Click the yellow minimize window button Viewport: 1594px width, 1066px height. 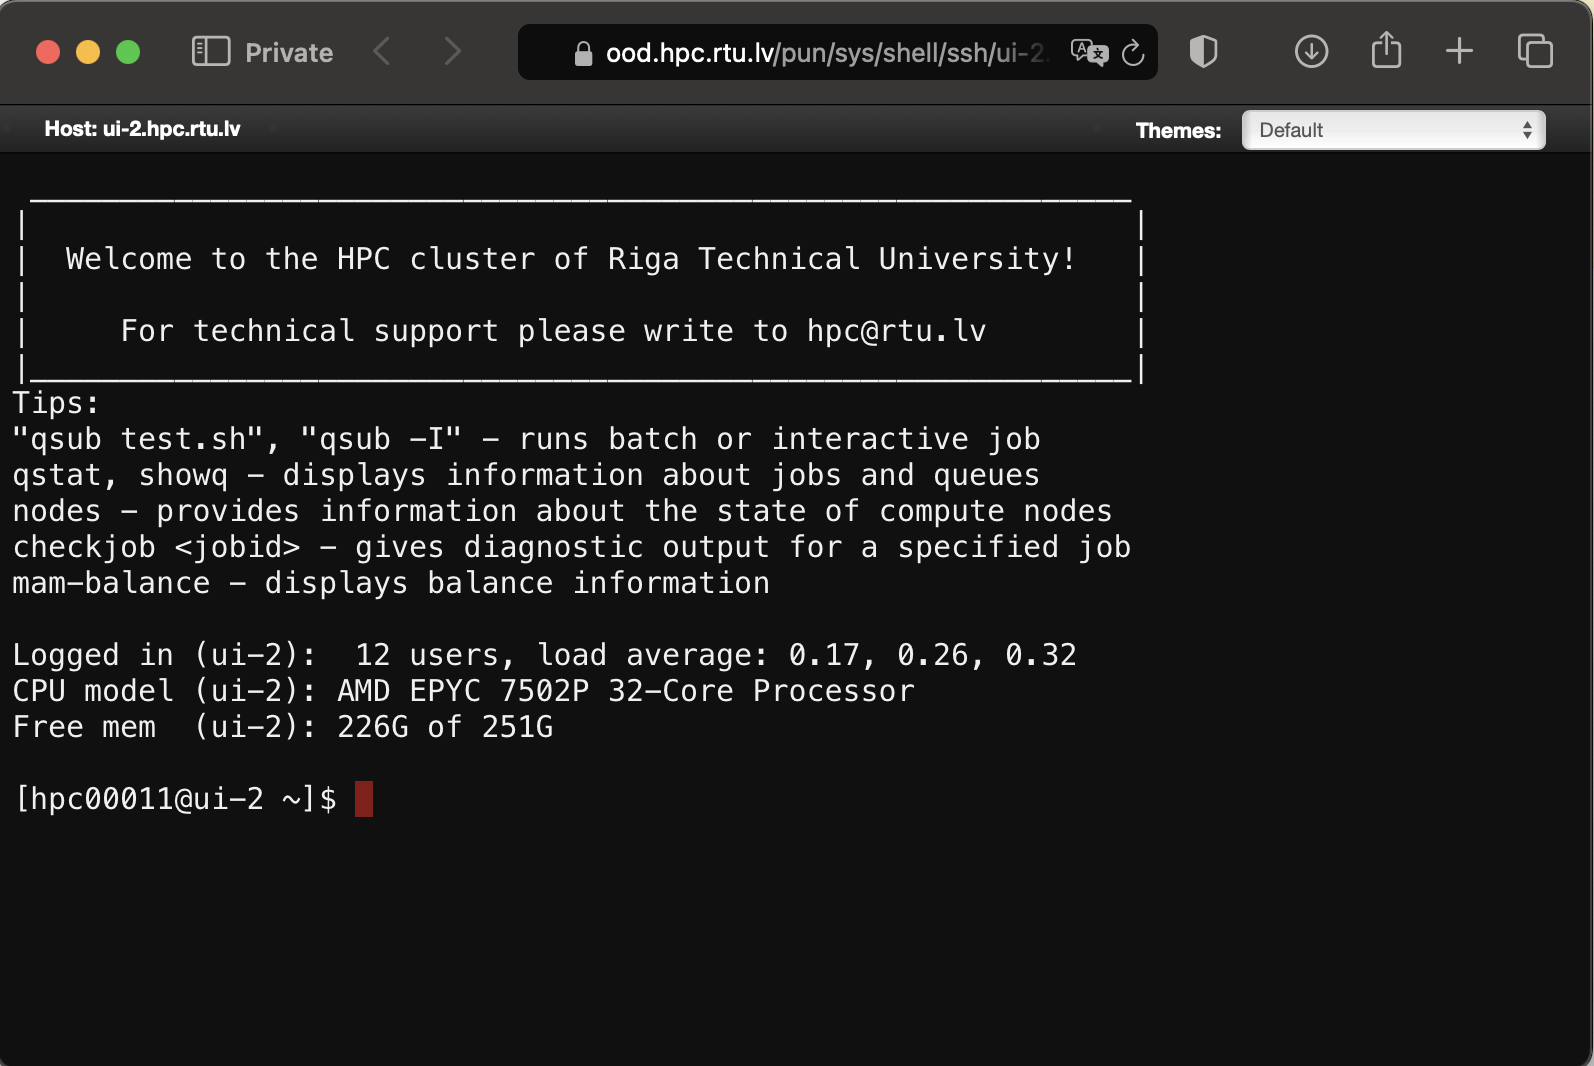pyautogui.click(x=88, y=52)
